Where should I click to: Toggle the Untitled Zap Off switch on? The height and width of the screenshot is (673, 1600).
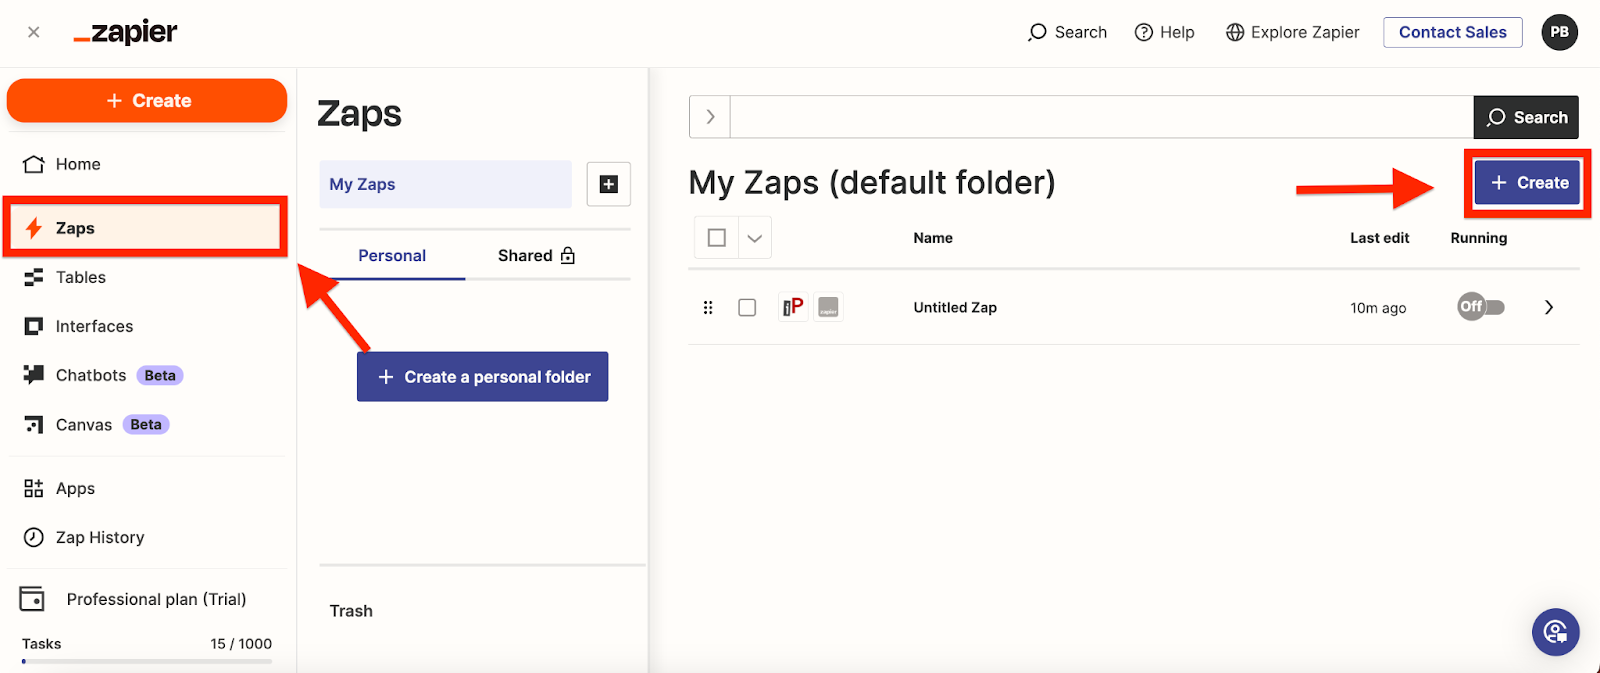tap(1481, 306)
